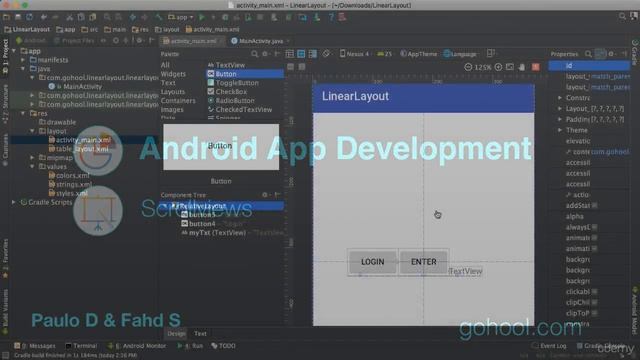Viewport: 640px width, 360px height.
Task: Search properties with magnifier icon
Action: click(588, 54)
